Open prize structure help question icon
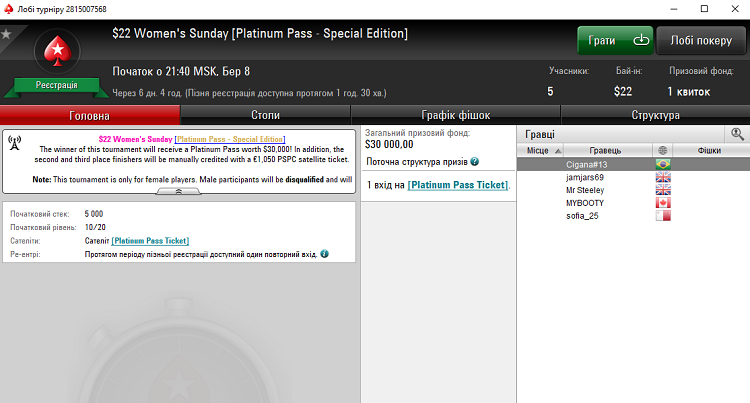Viewport: 750px width, 403px height. tap(474, 162)
